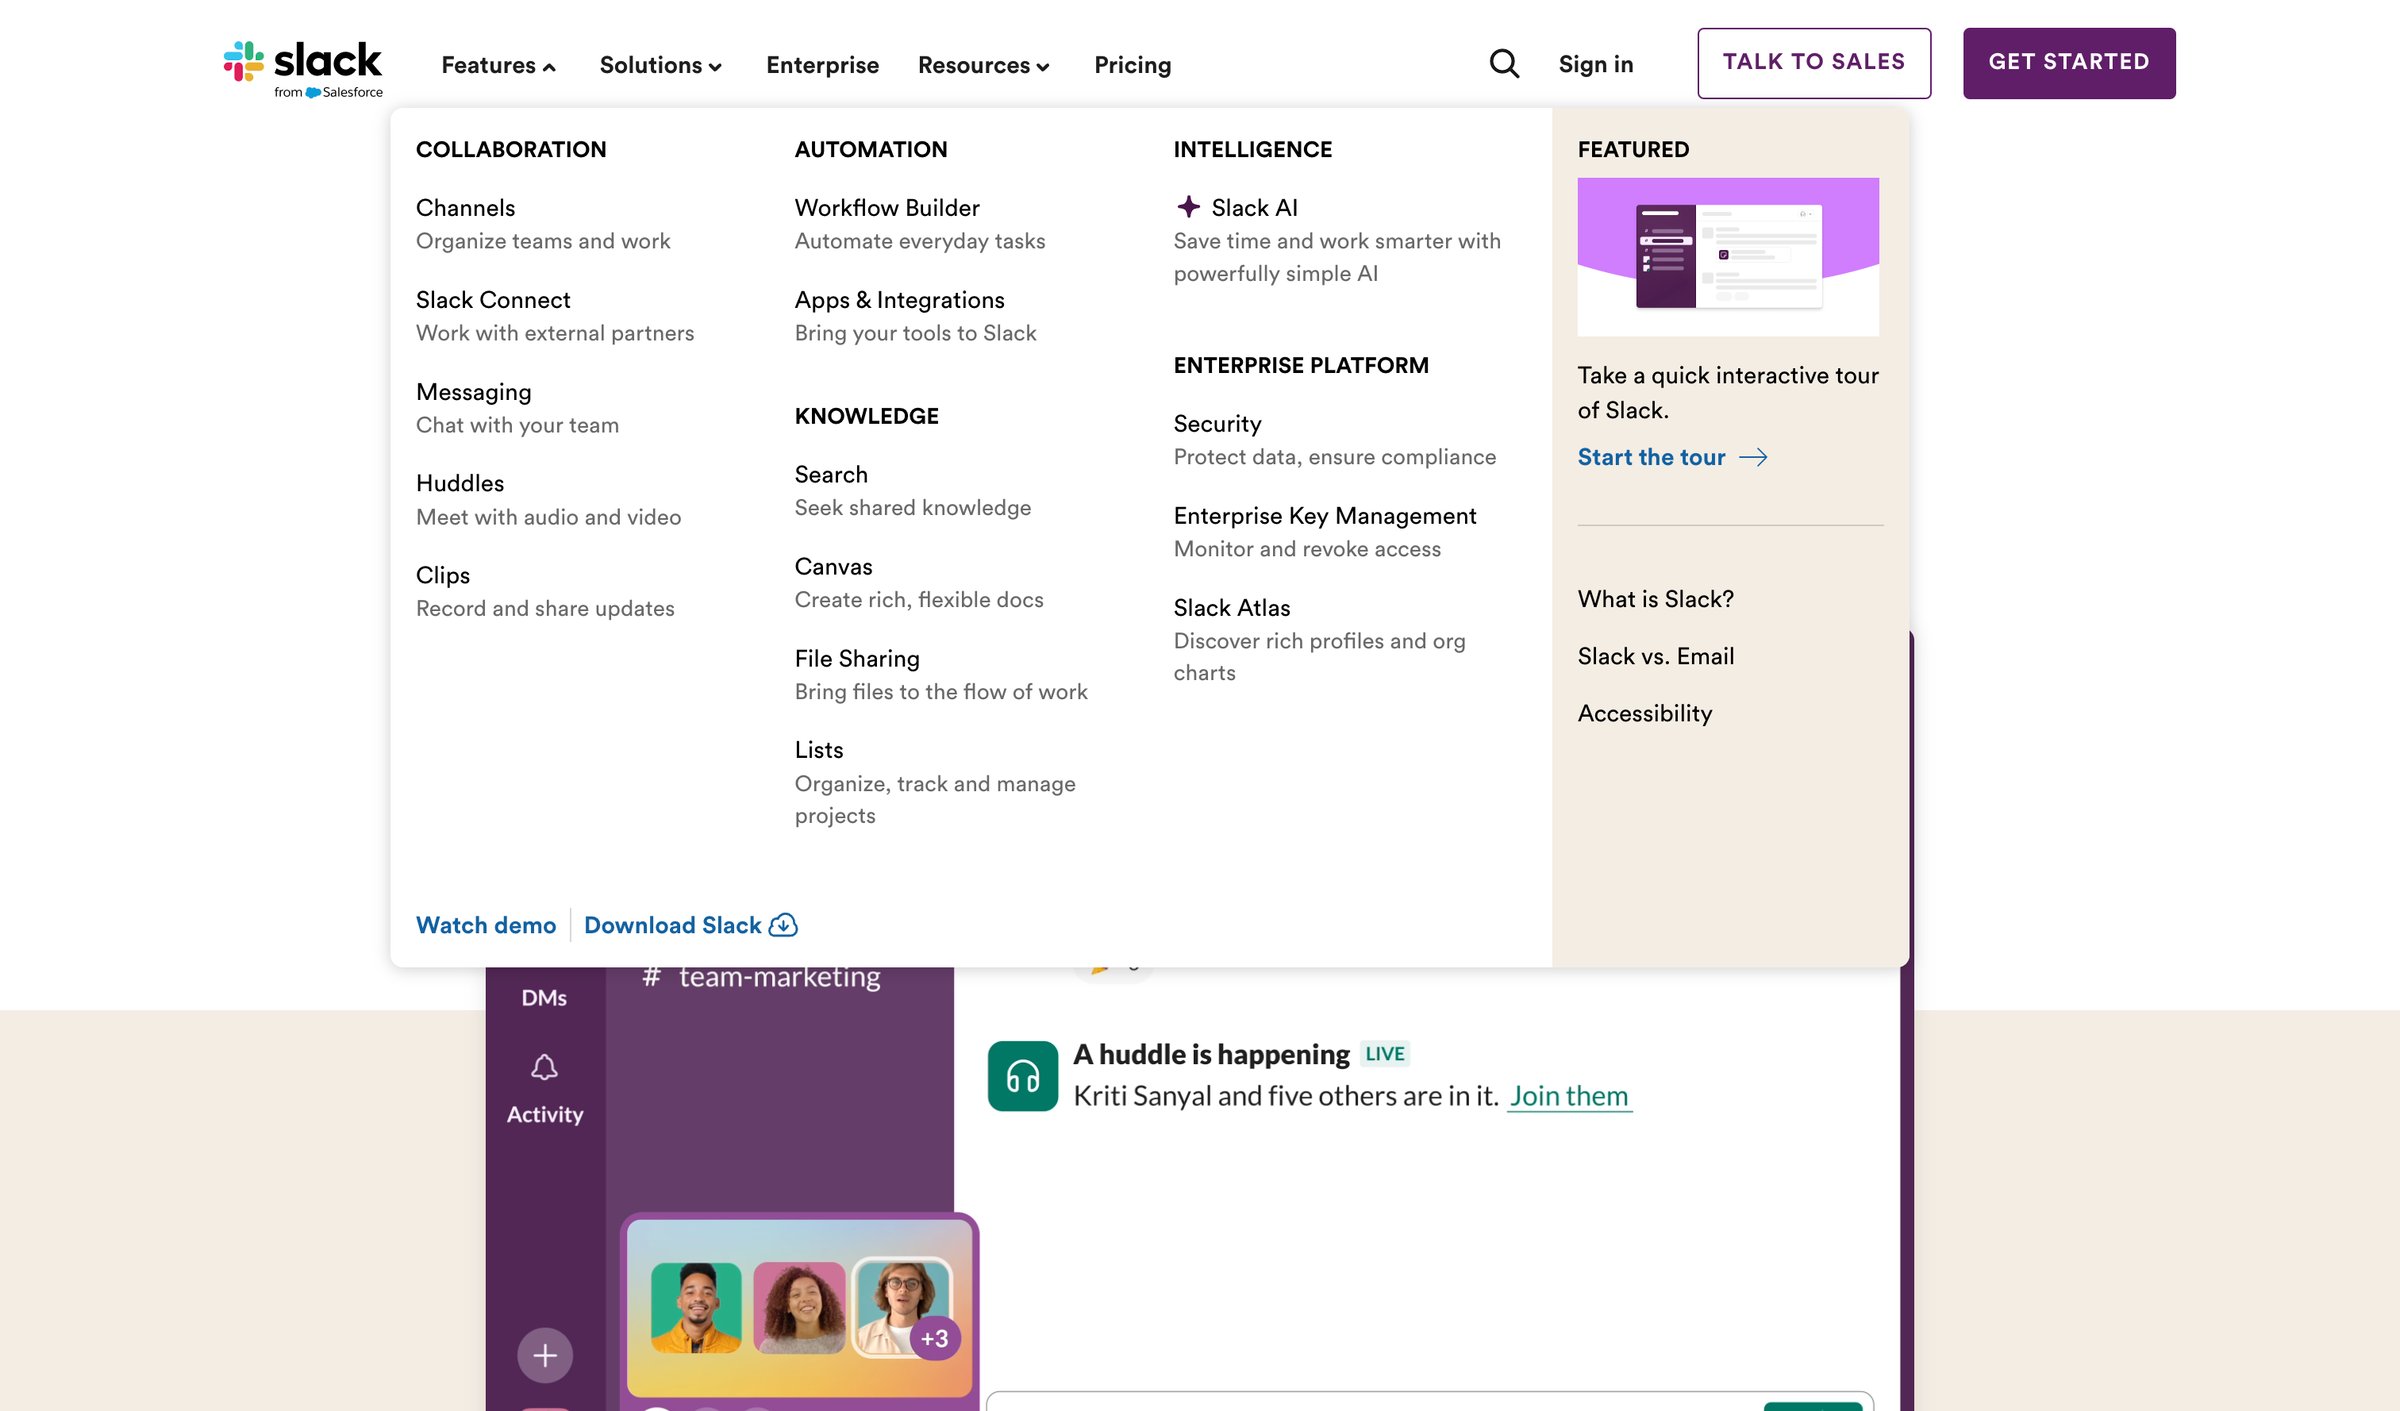This screenshot has width=2400, height=1411.
Task: Open the Canvas feature
Action: pos(833,567)
